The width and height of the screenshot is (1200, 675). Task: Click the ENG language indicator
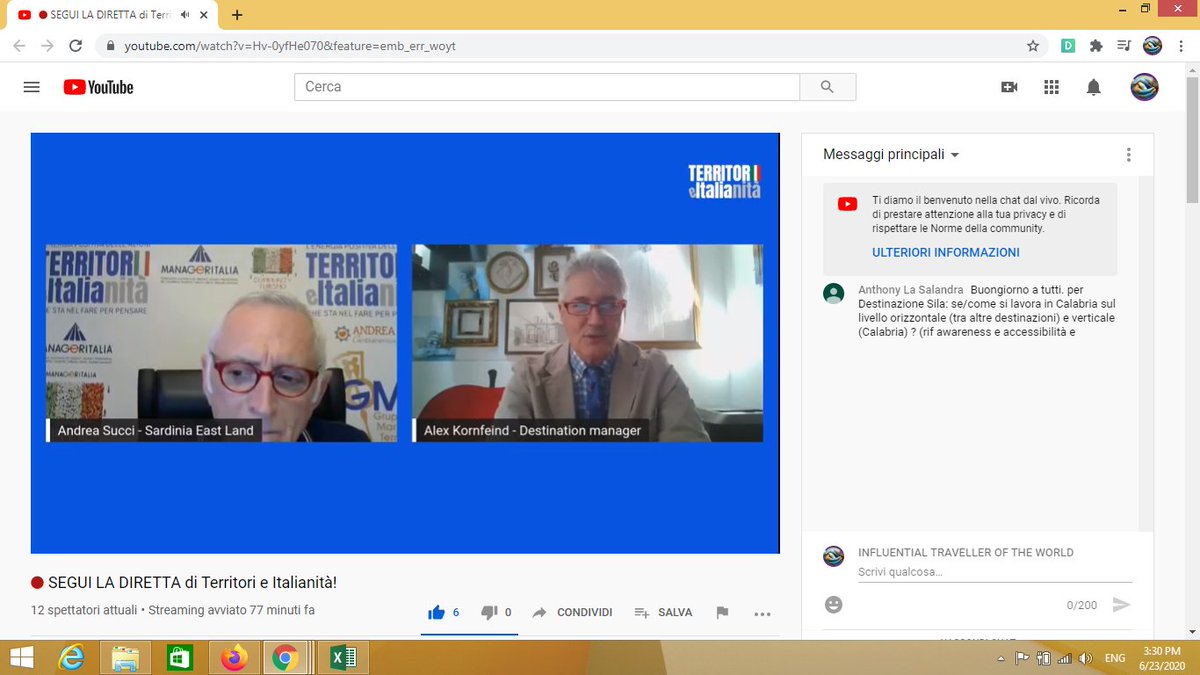pos(1115,658)
